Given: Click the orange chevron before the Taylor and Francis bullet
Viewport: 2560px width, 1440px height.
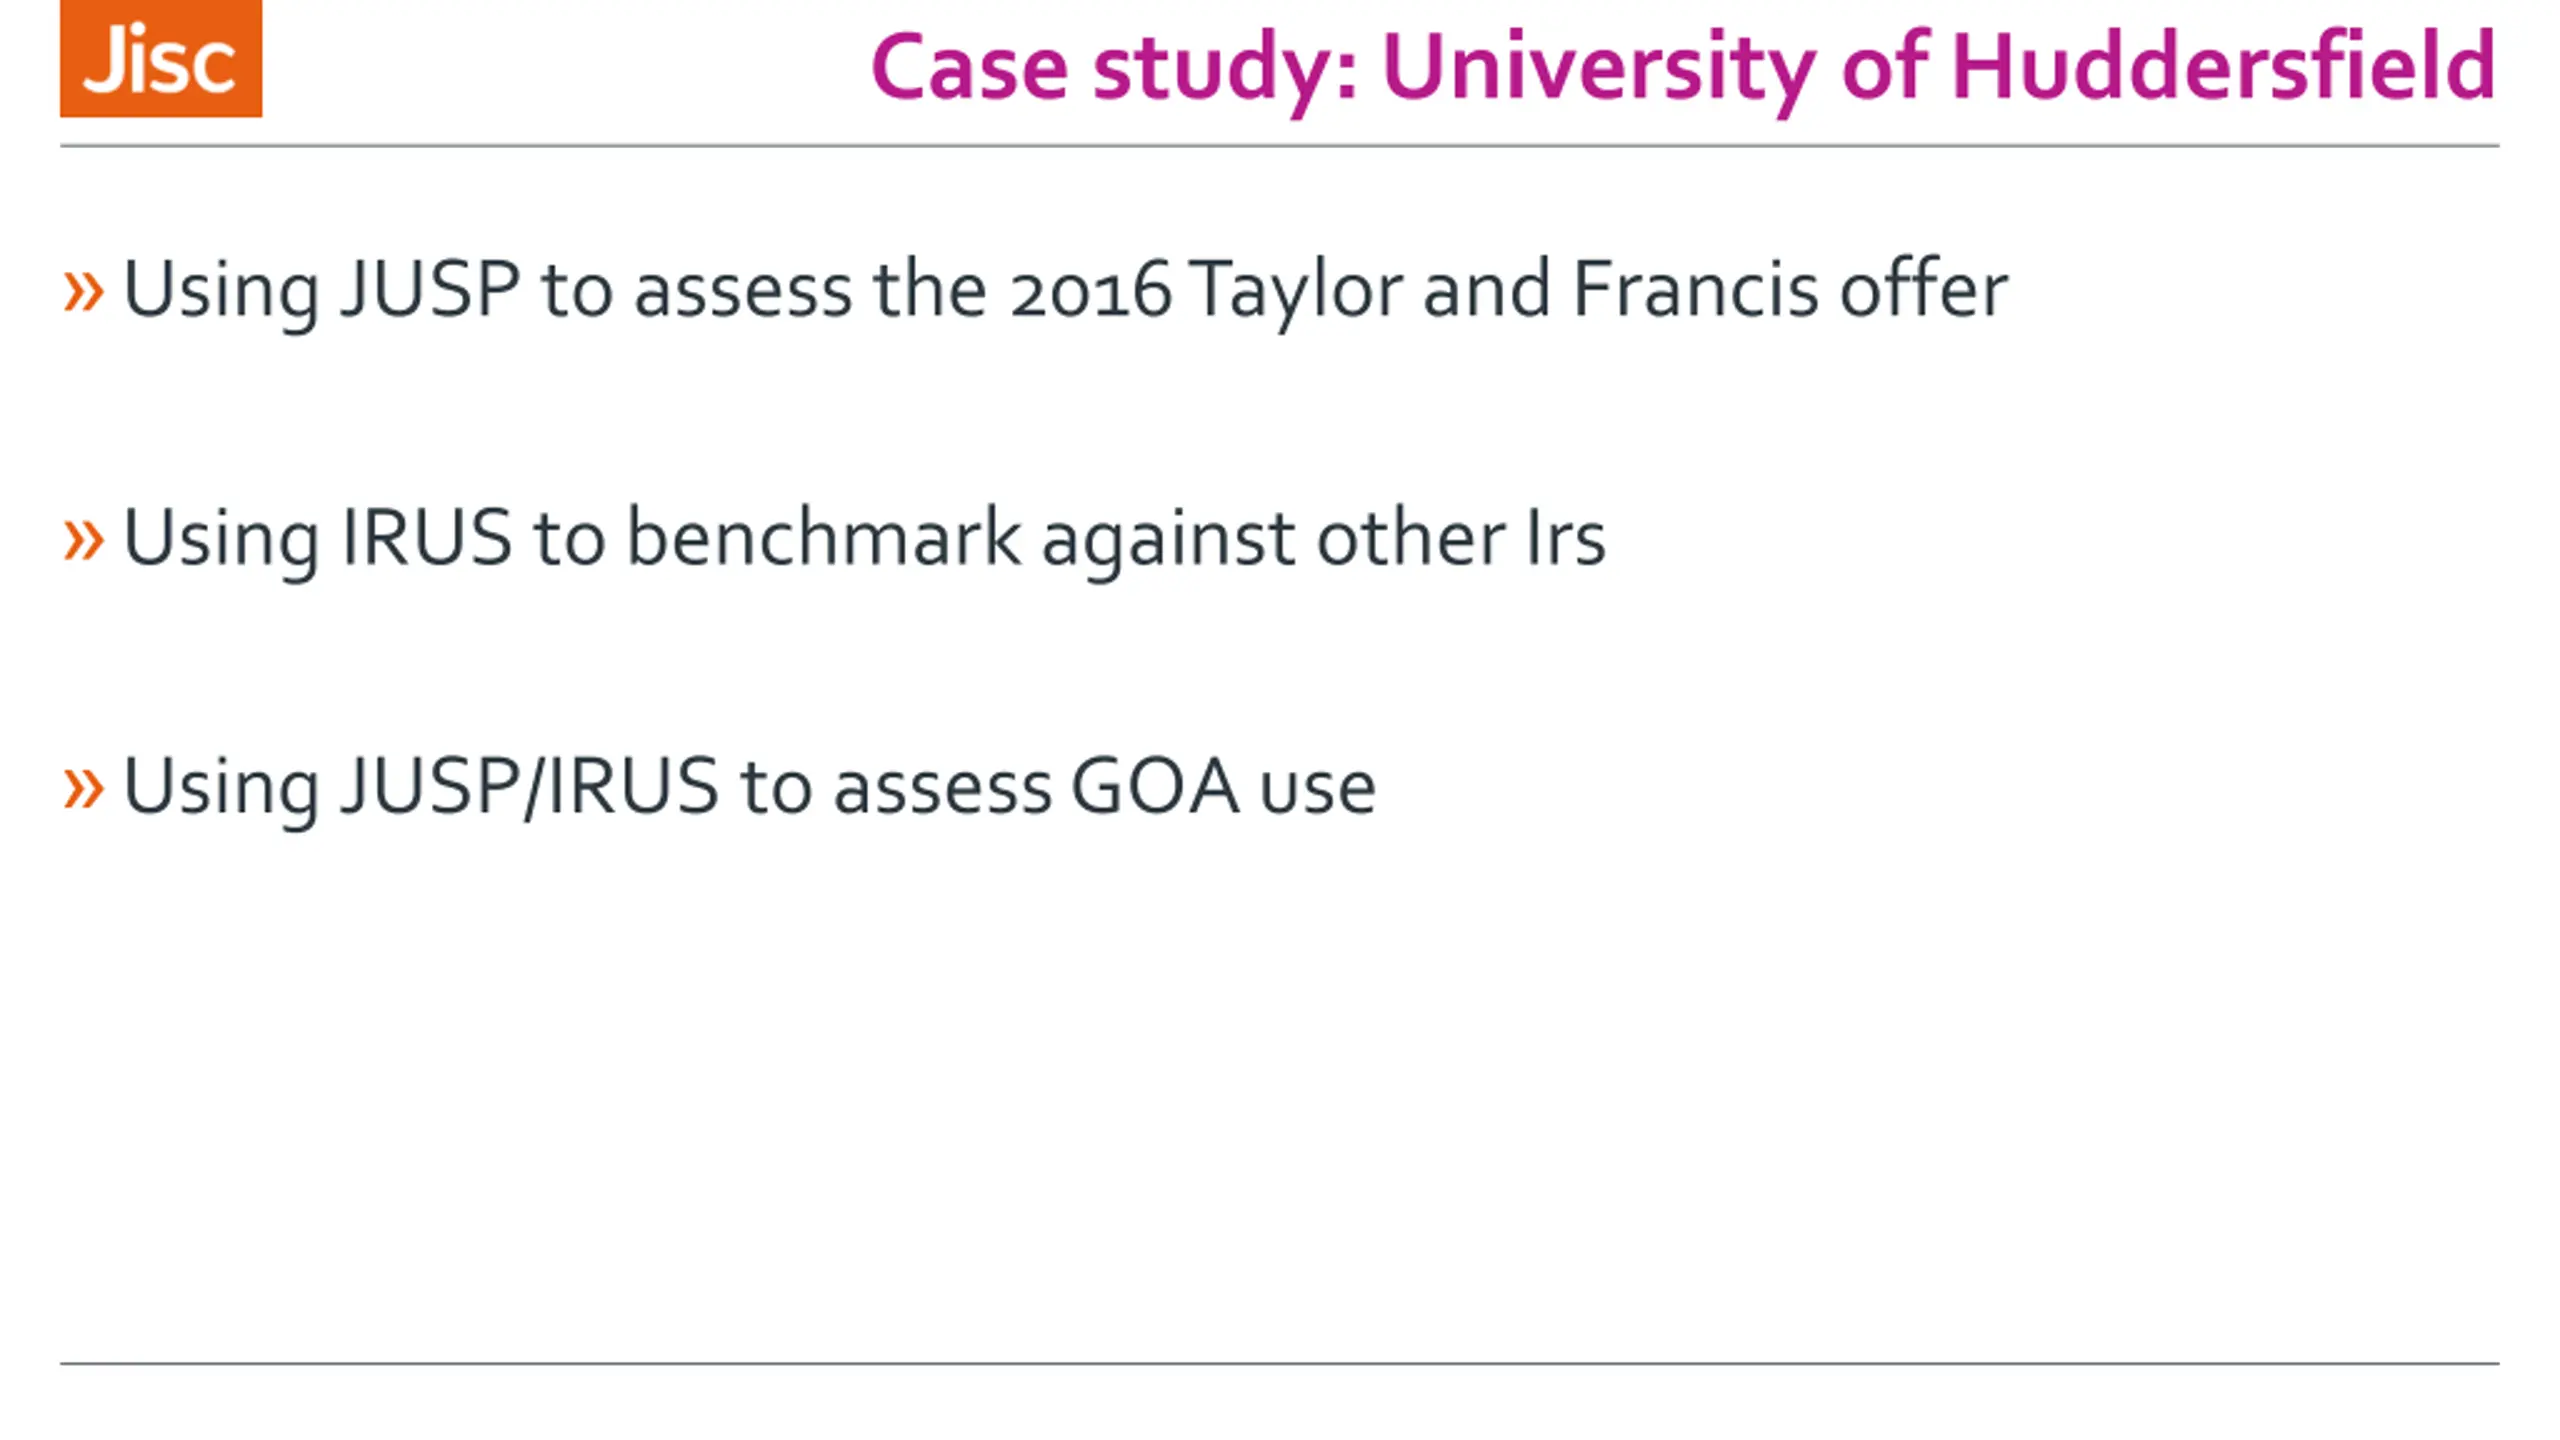Looking at the screenshot, I should [83, 292].
